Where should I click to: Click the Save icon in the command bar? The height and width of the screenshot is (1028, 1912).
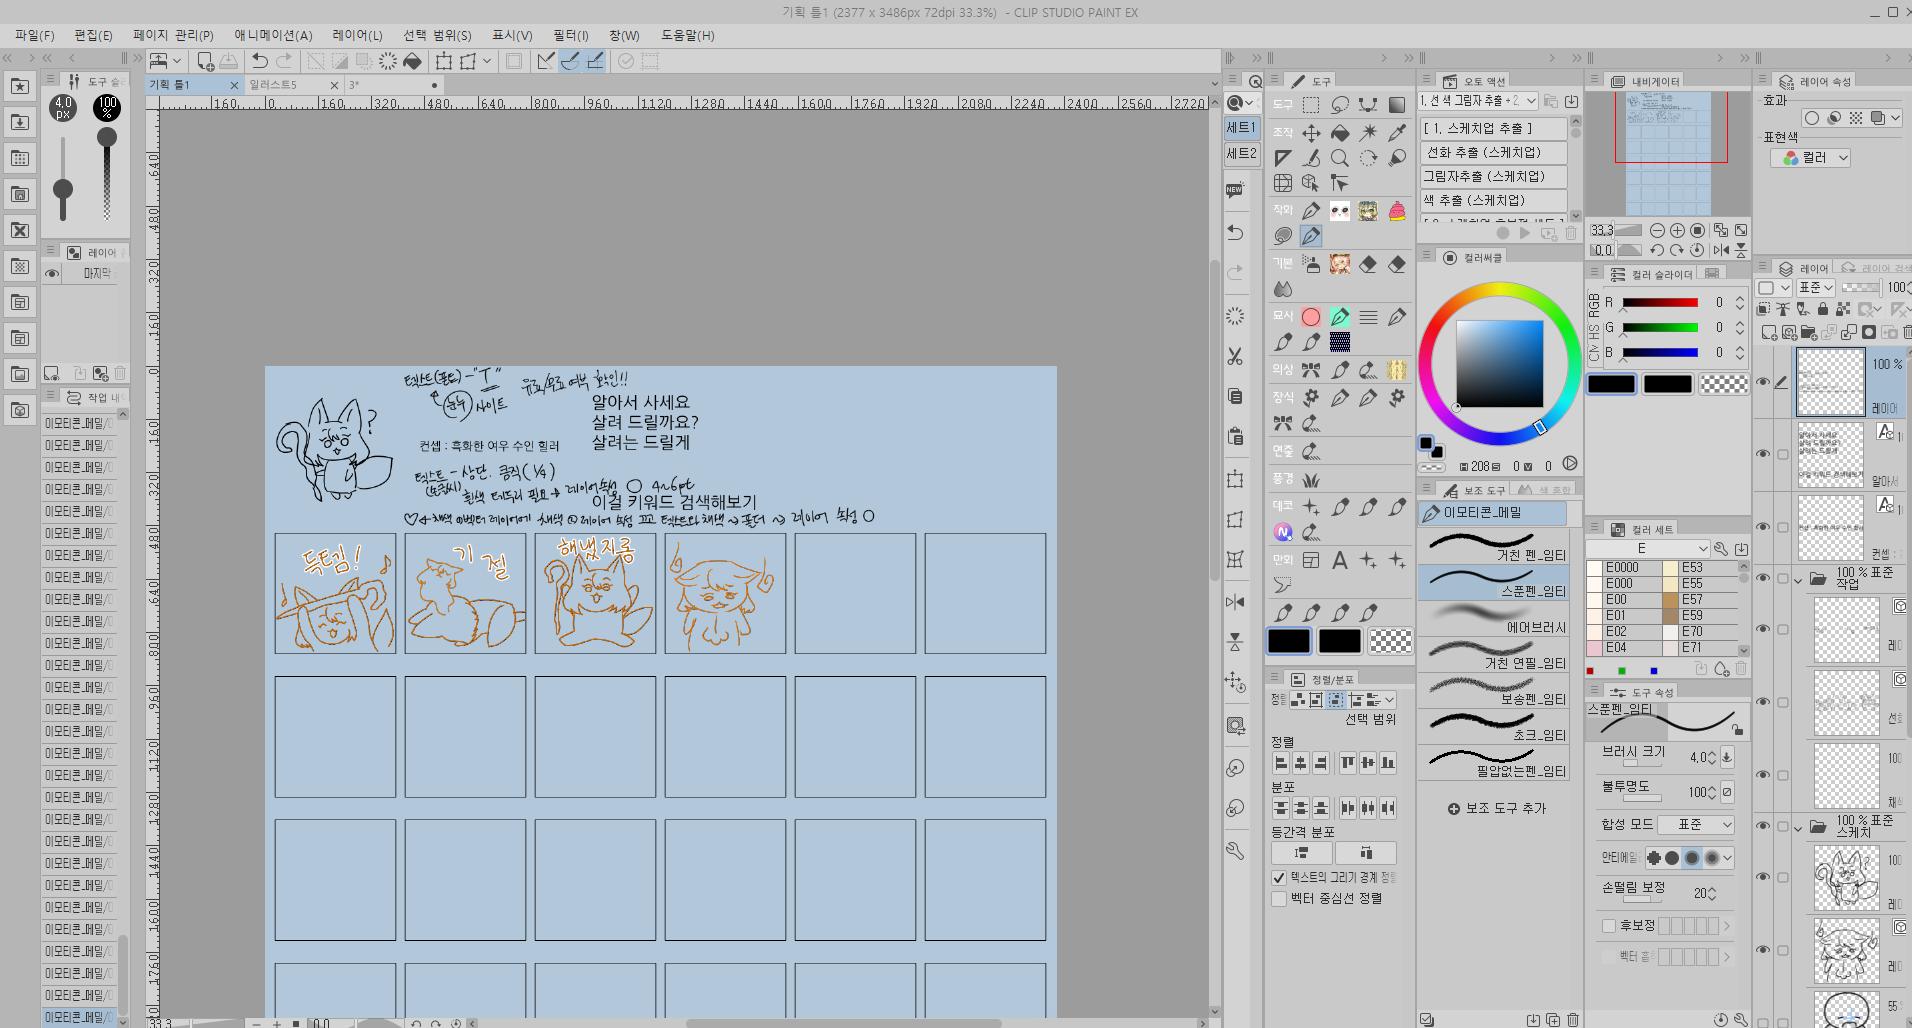(x=229, y=61)
